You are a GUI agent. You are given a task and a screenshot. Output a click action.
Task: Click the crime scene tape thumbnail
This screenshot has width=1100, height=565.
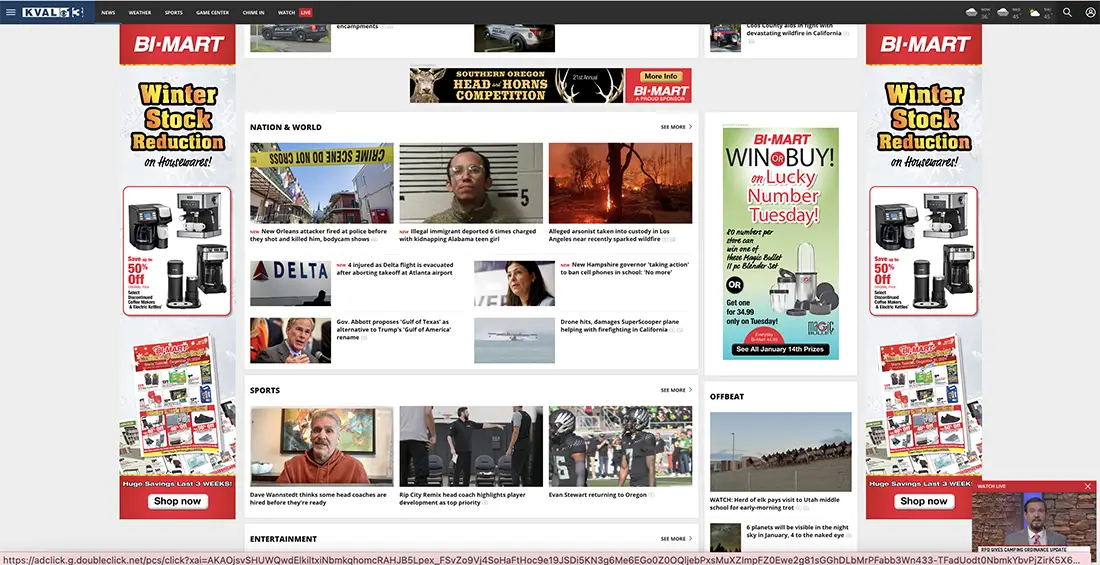[x=322, y=183]
